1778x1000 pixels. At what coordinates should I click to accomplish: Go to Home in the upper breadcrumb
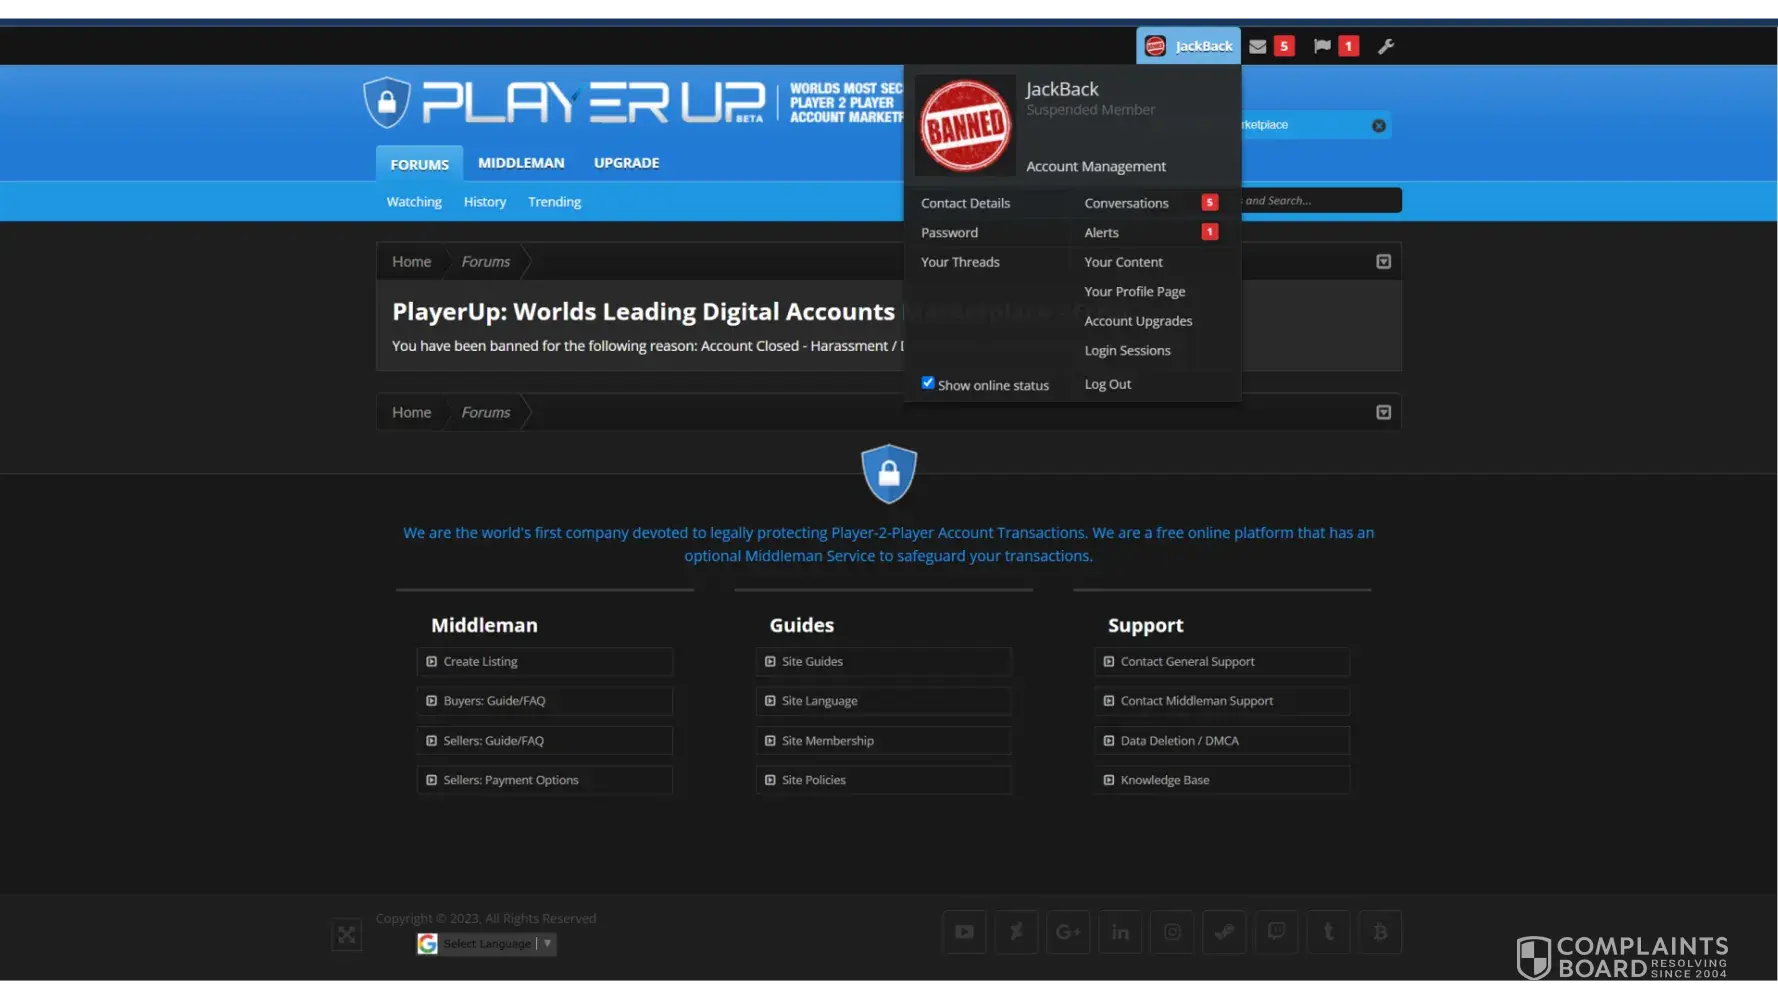coord(412,262)
